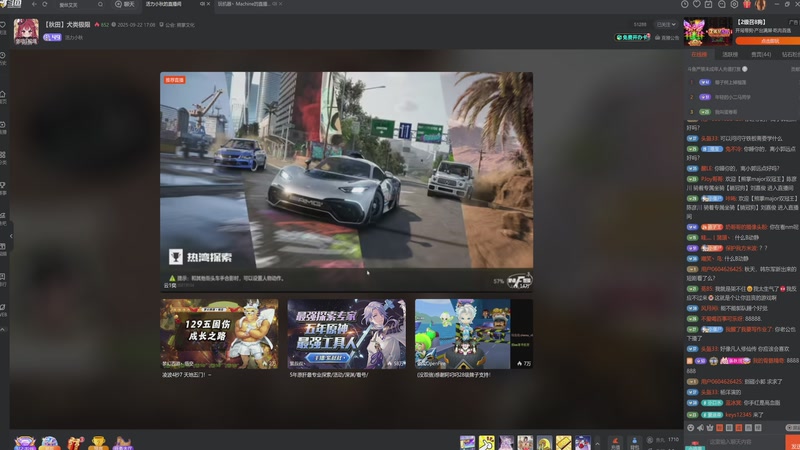Expand the gift bar up chevron
The image size is (800, 450).
[x=597, y=443]
